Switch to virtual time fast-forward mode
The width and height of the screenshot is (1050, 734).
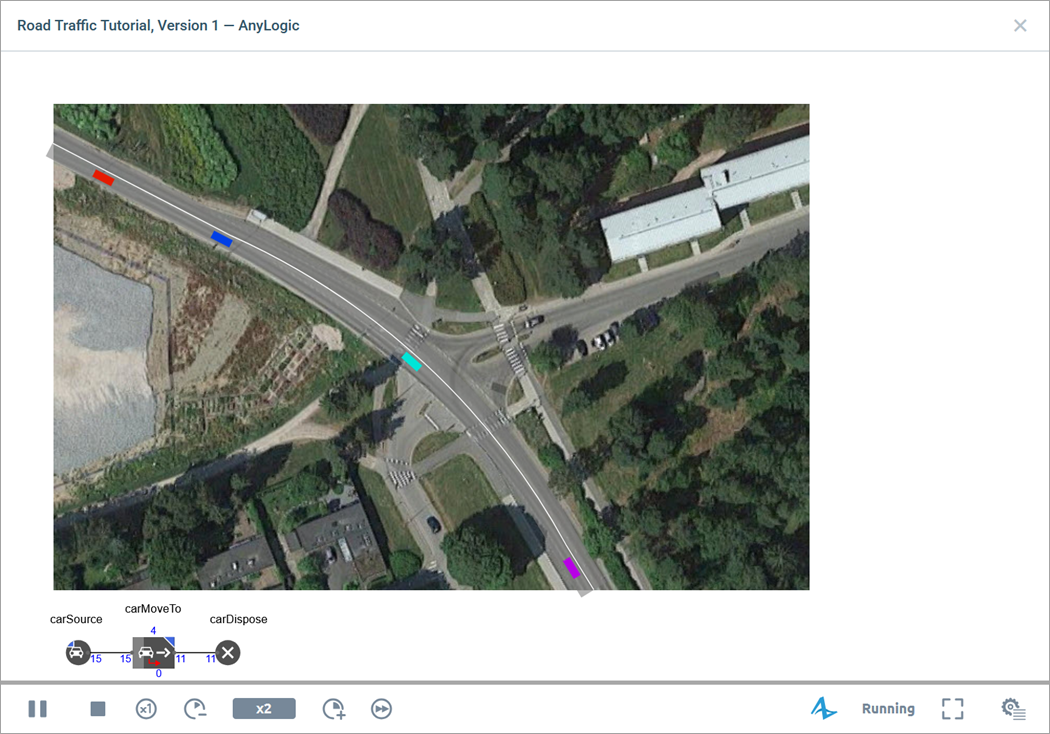381,709
